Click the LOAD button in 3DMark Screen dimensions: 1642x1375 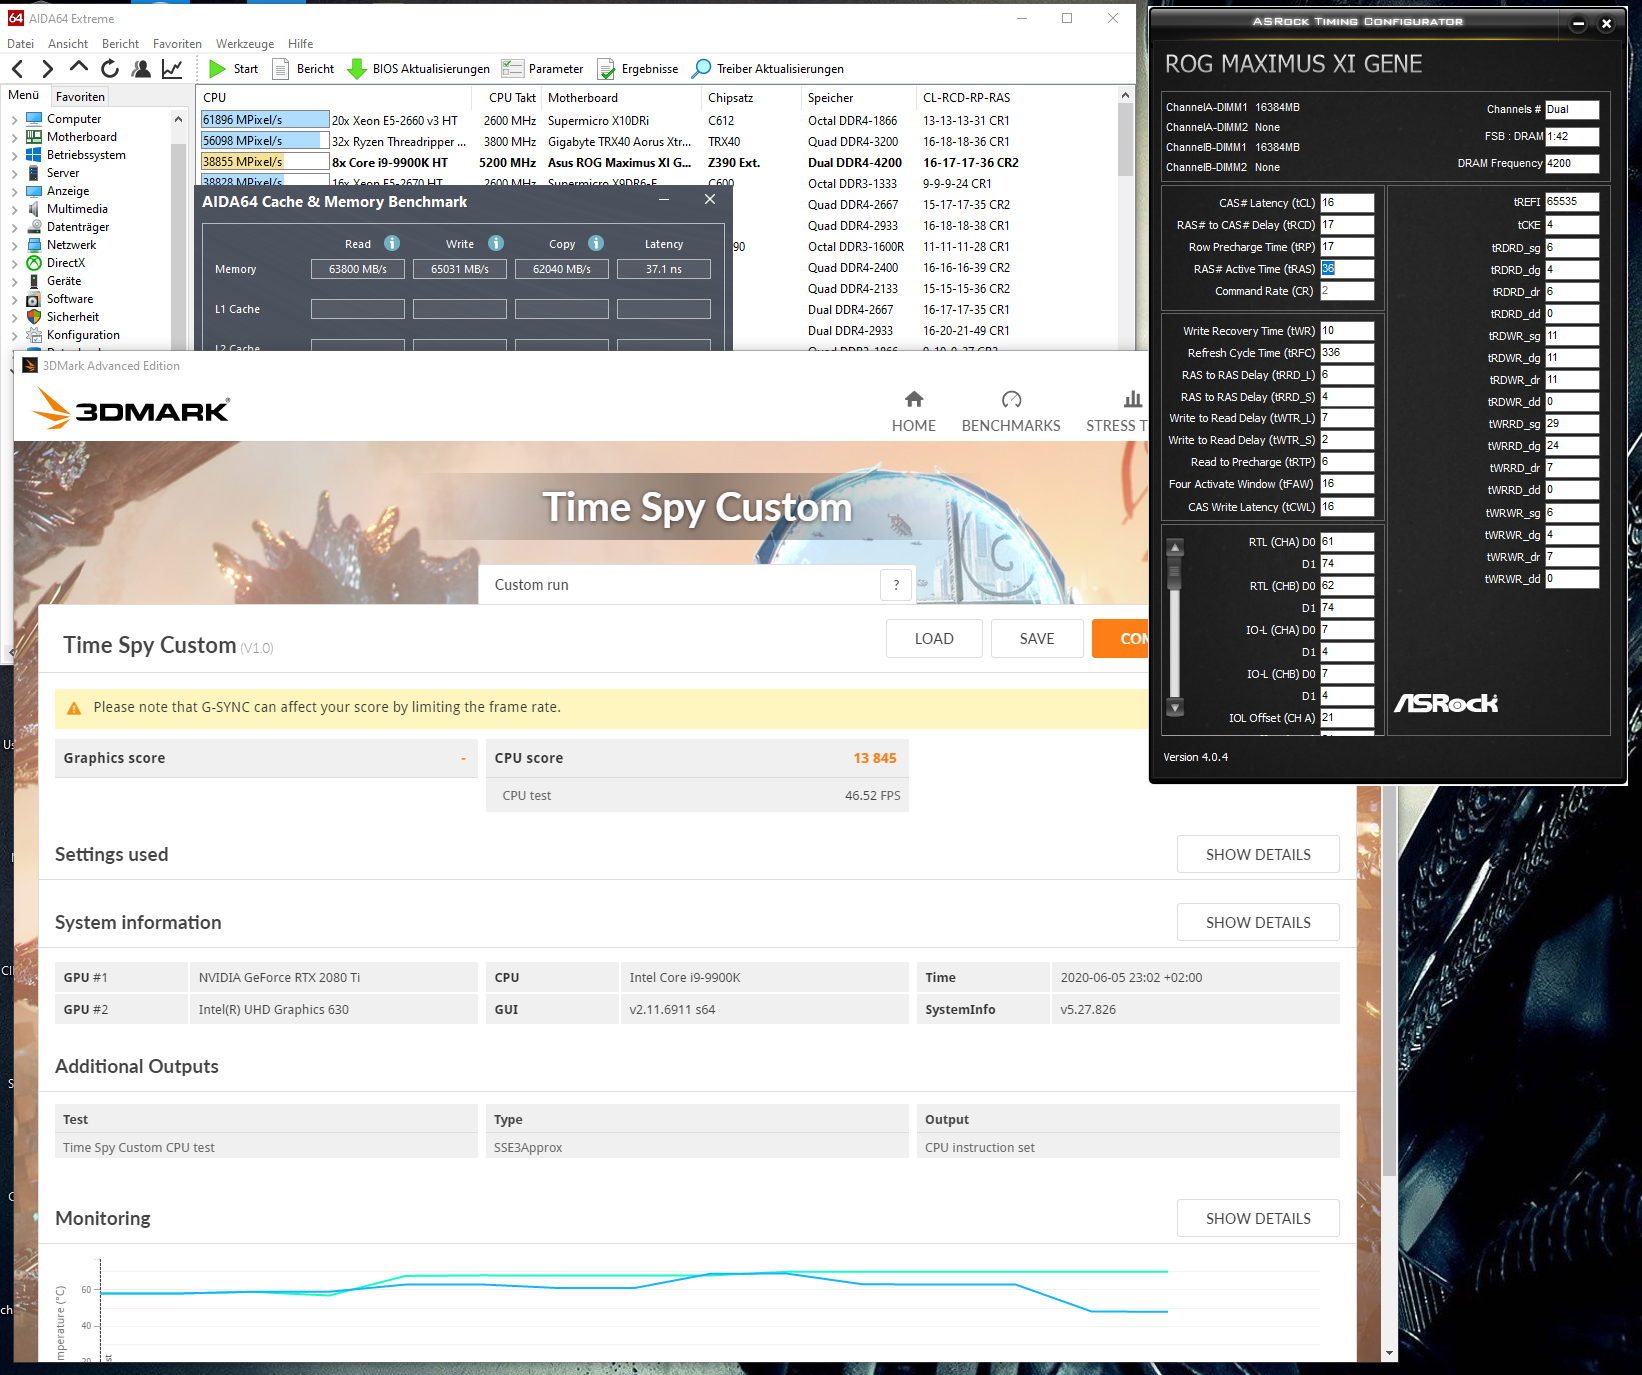click(x=934, y=639)
